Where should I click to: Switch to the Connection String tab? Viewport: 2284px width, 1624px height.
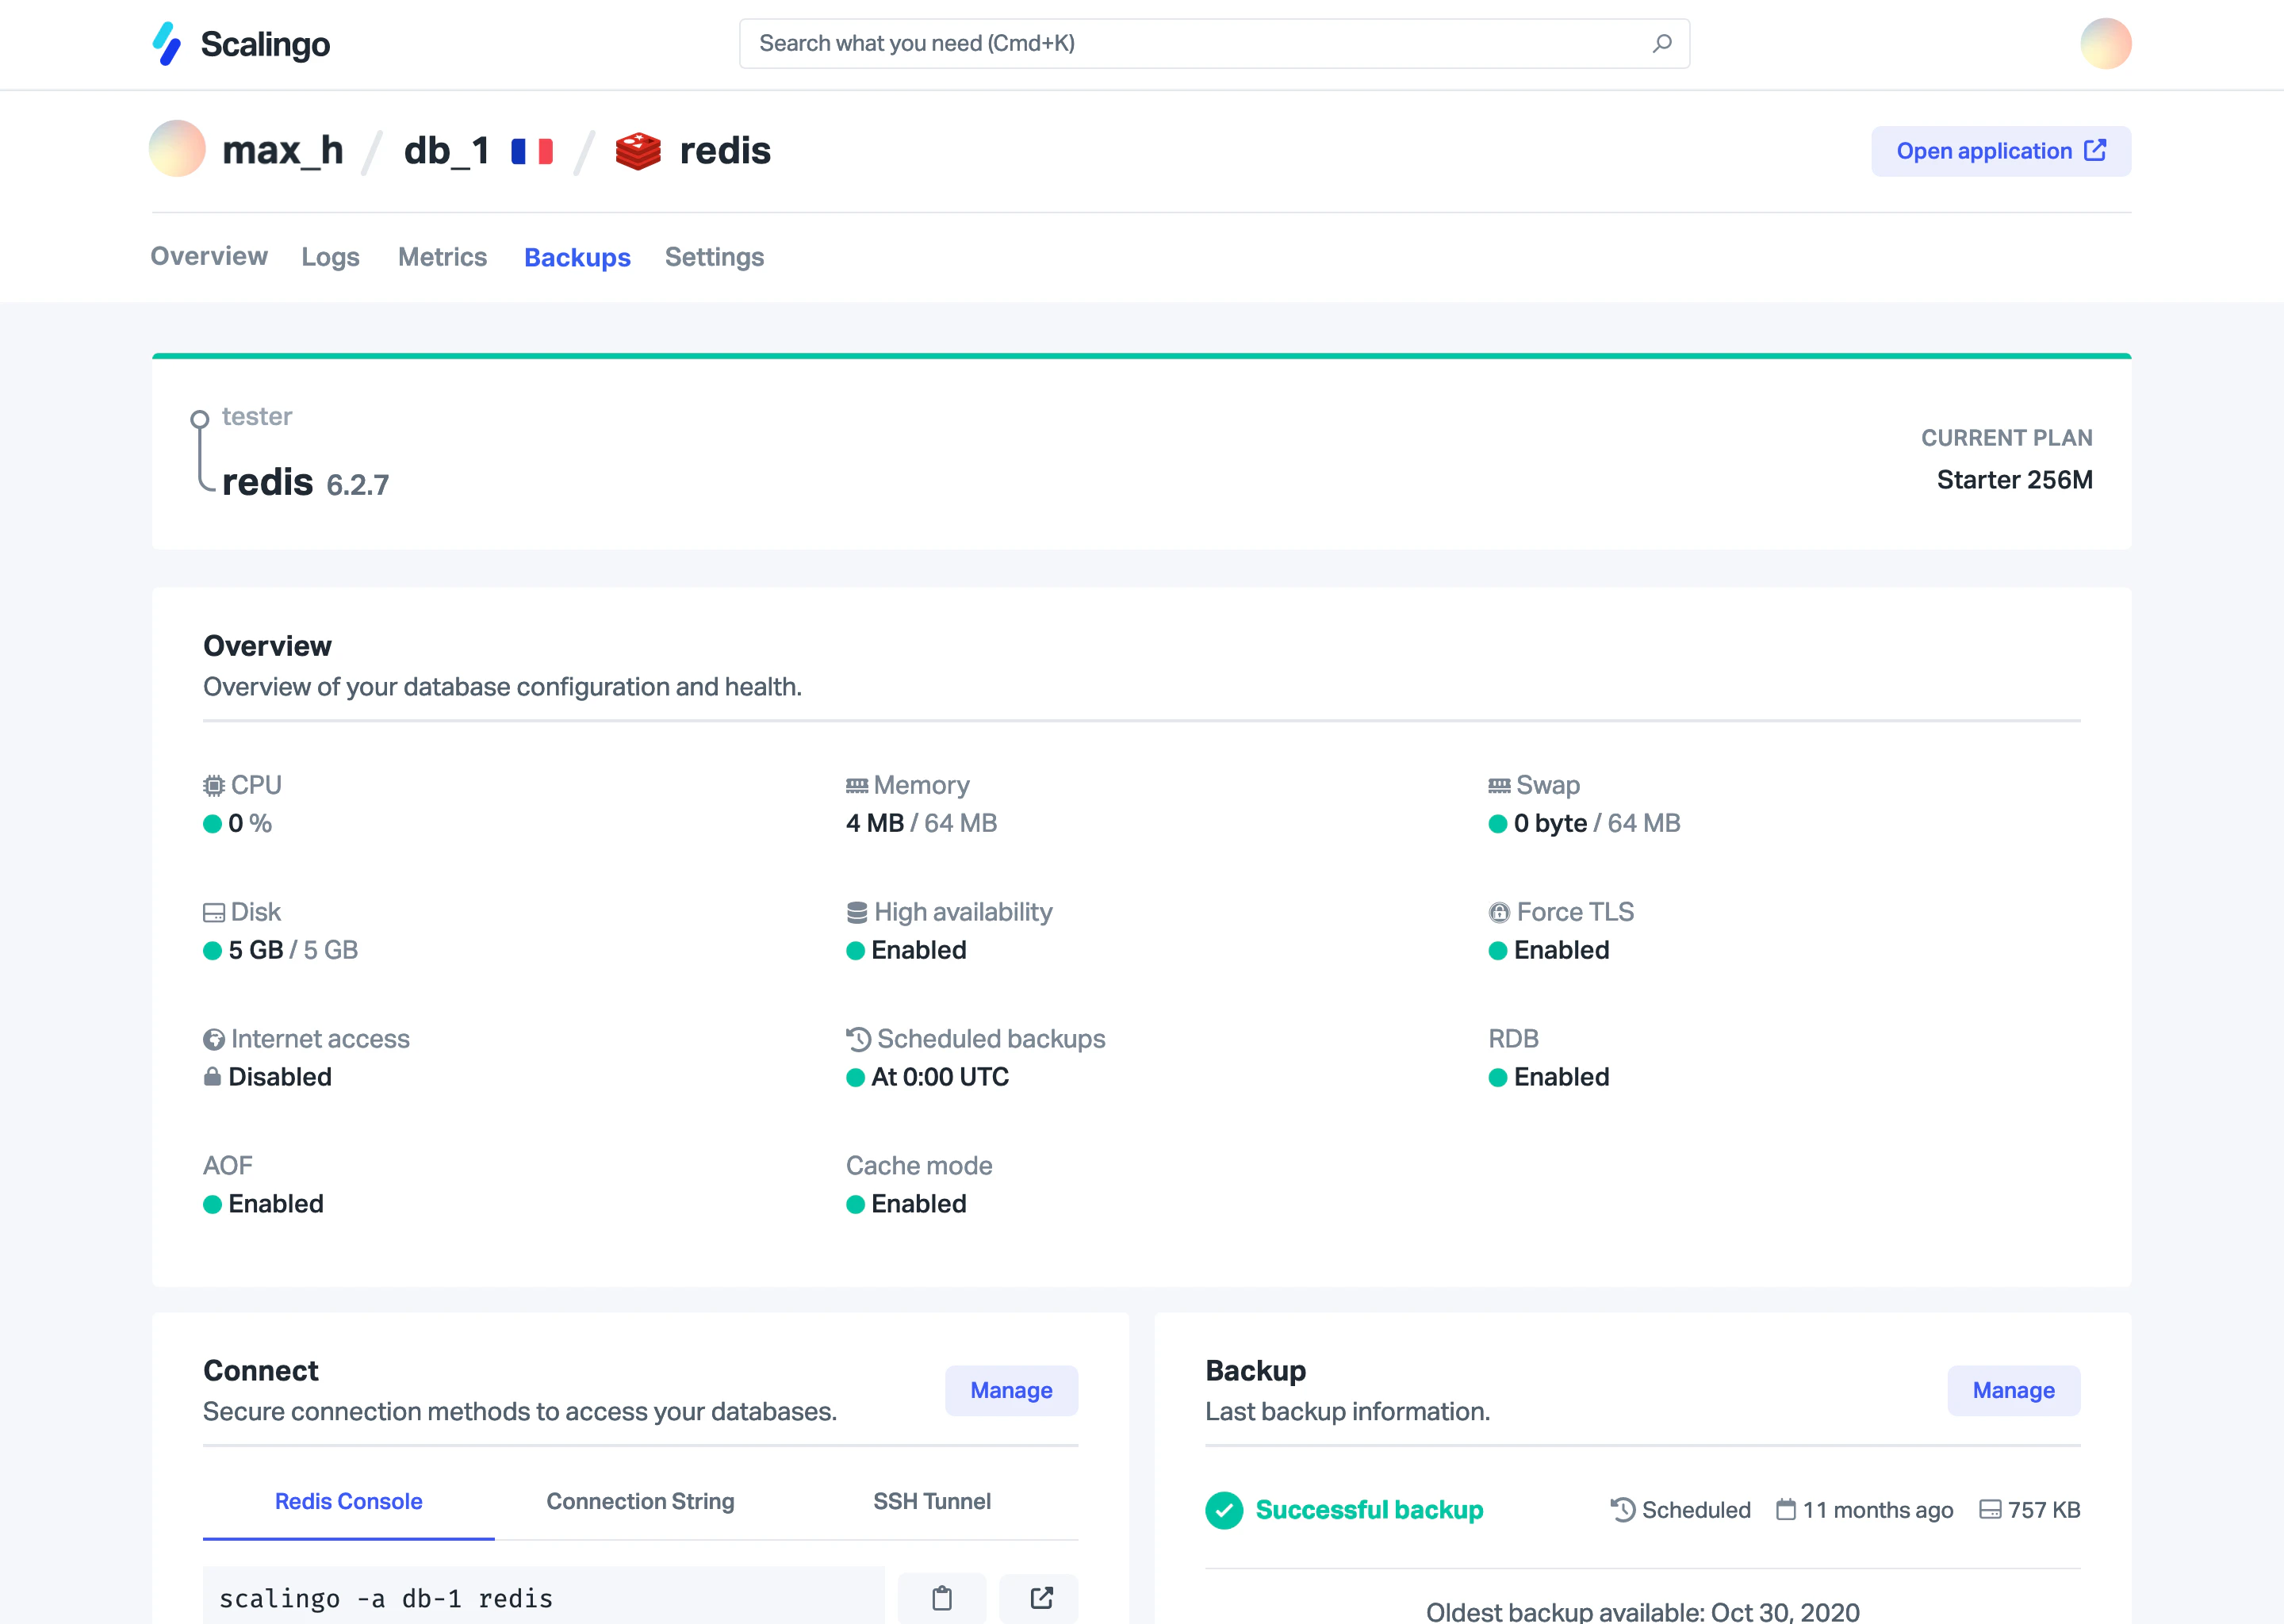click(x=640, y=1501)
